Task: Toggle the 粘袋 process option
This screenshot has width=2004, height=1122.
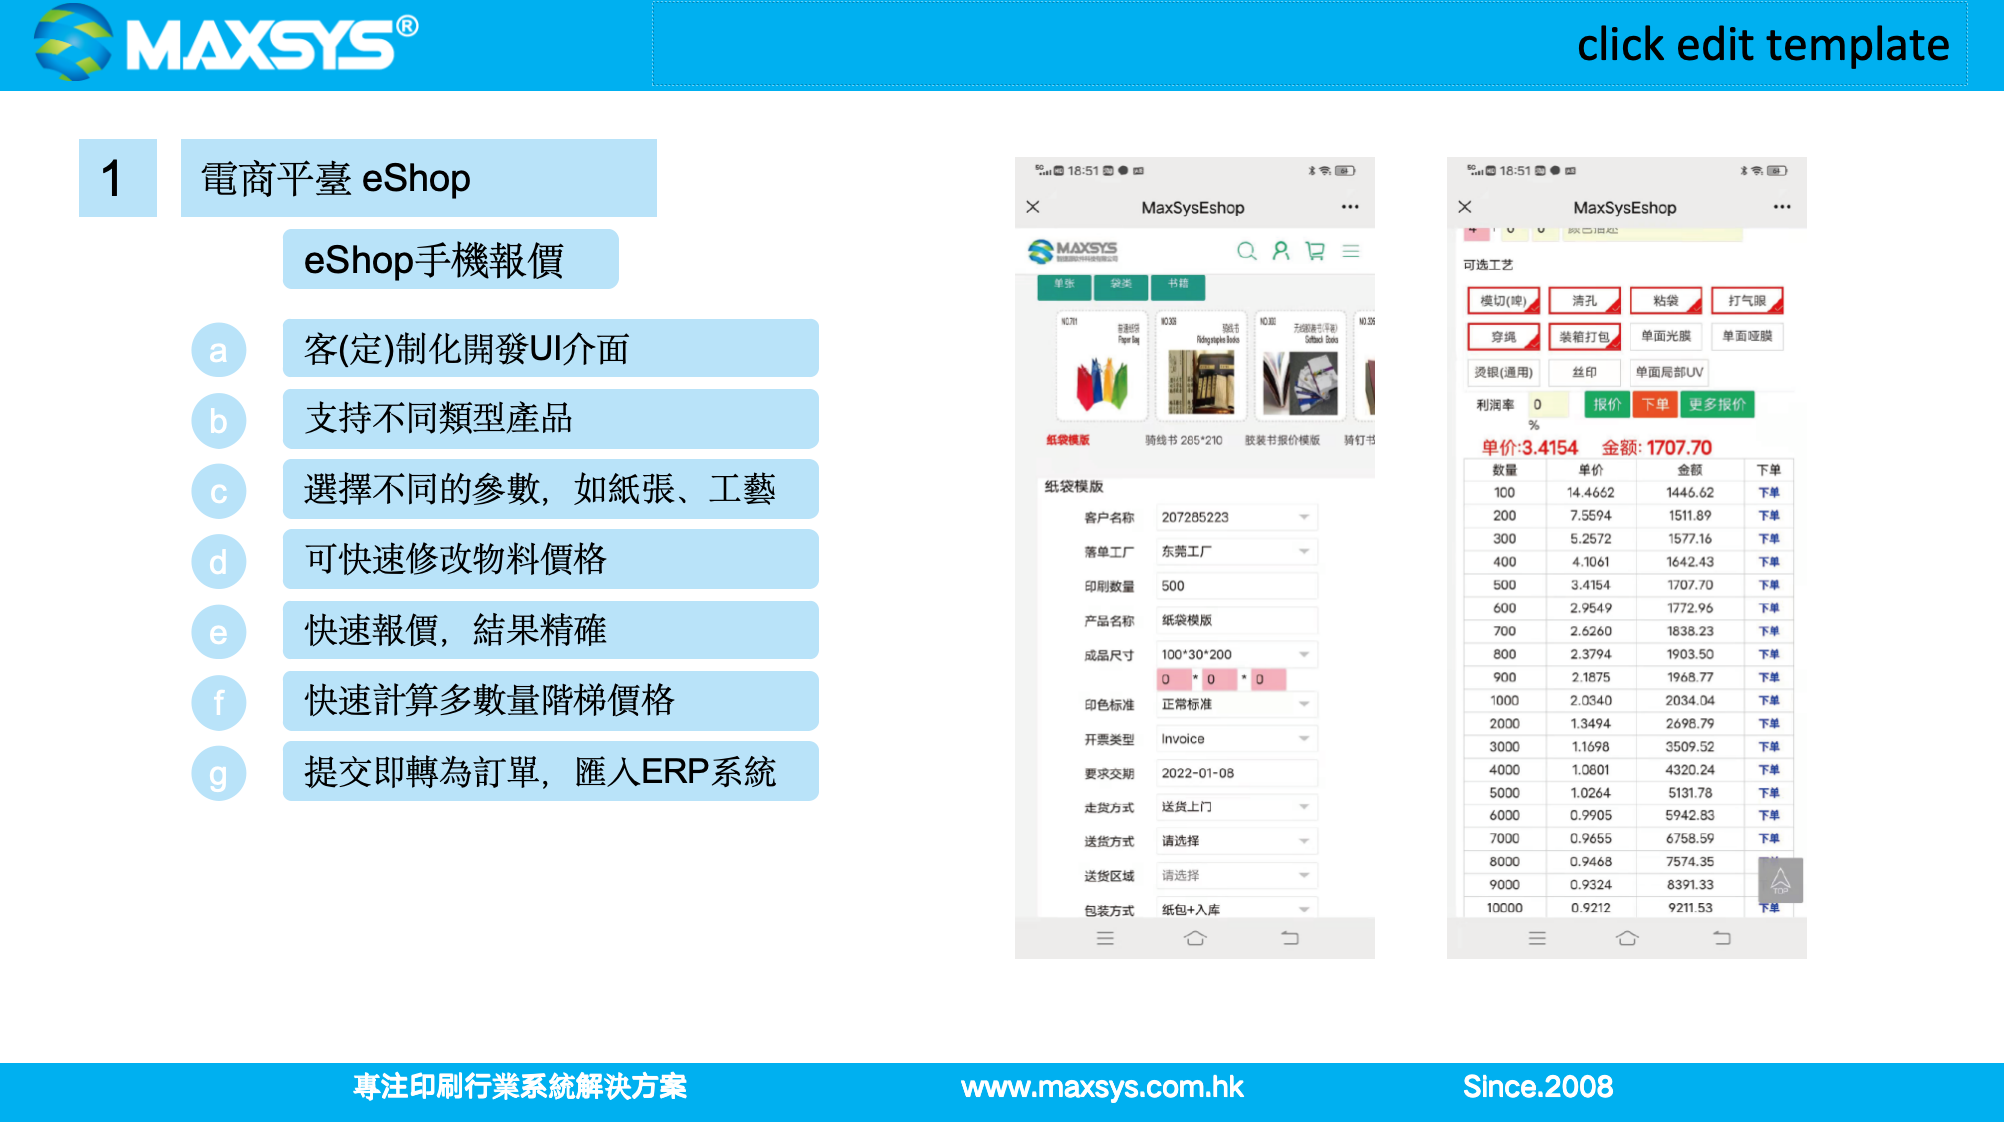Action: [1666, 300]
